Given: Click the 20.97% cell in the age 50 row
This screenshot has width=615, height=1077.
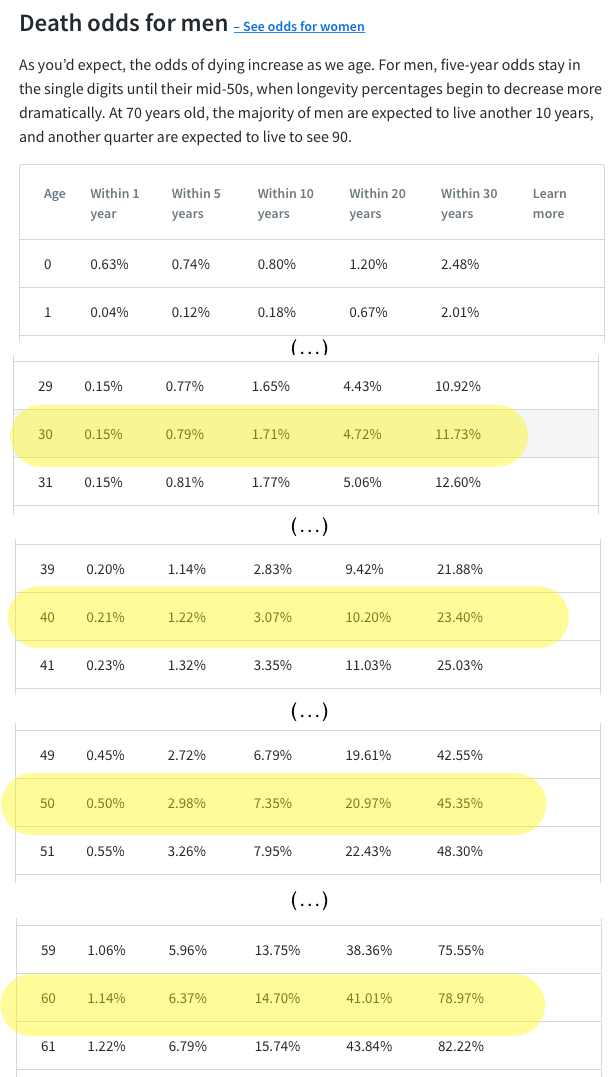Looking at the screenshot, I should click(x=369, y=803).
